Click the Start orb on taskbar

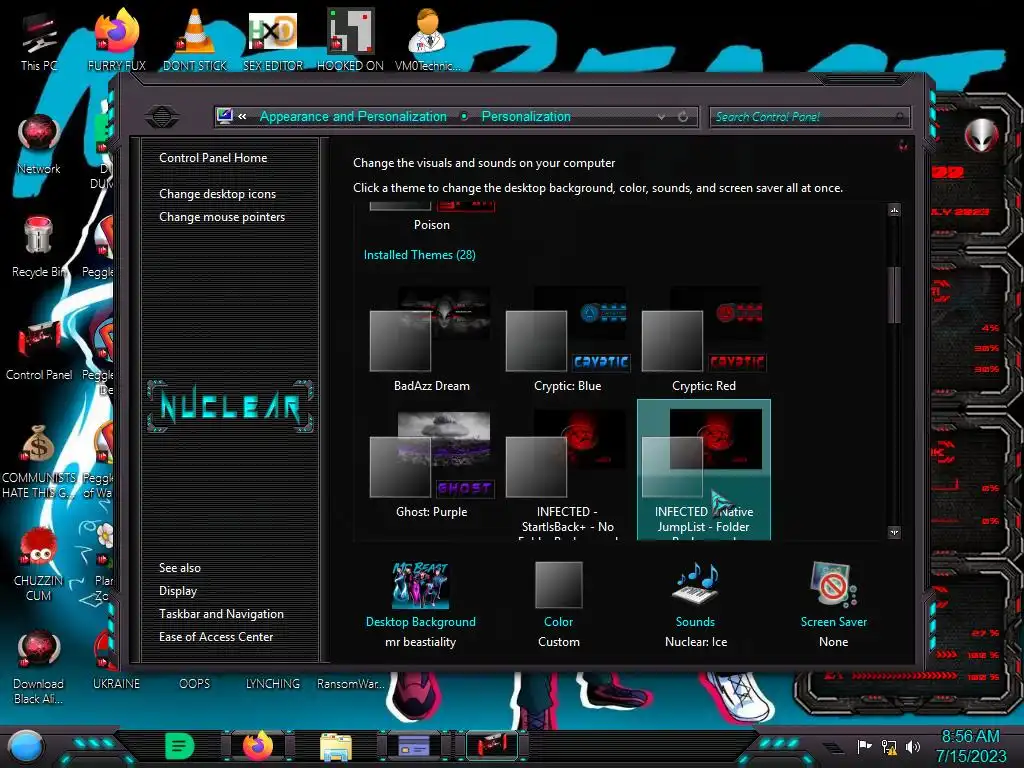coord(25,746)
